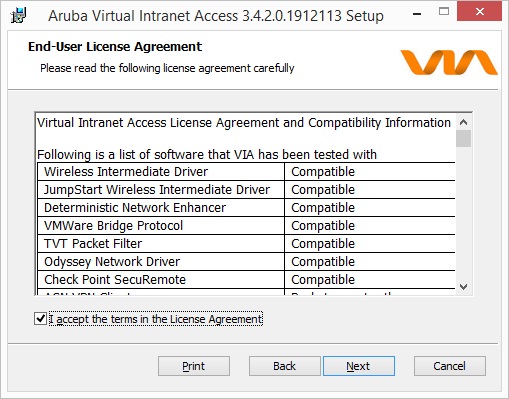Screen dimensions: 509x399
Task: Click the license scroll down arrow
Action: point(463,287)
